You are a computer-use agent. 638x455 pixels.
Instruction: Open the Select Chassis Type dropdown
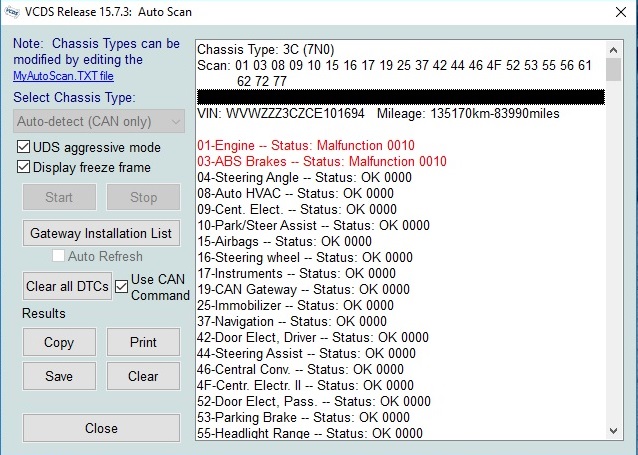pos(100,121)
